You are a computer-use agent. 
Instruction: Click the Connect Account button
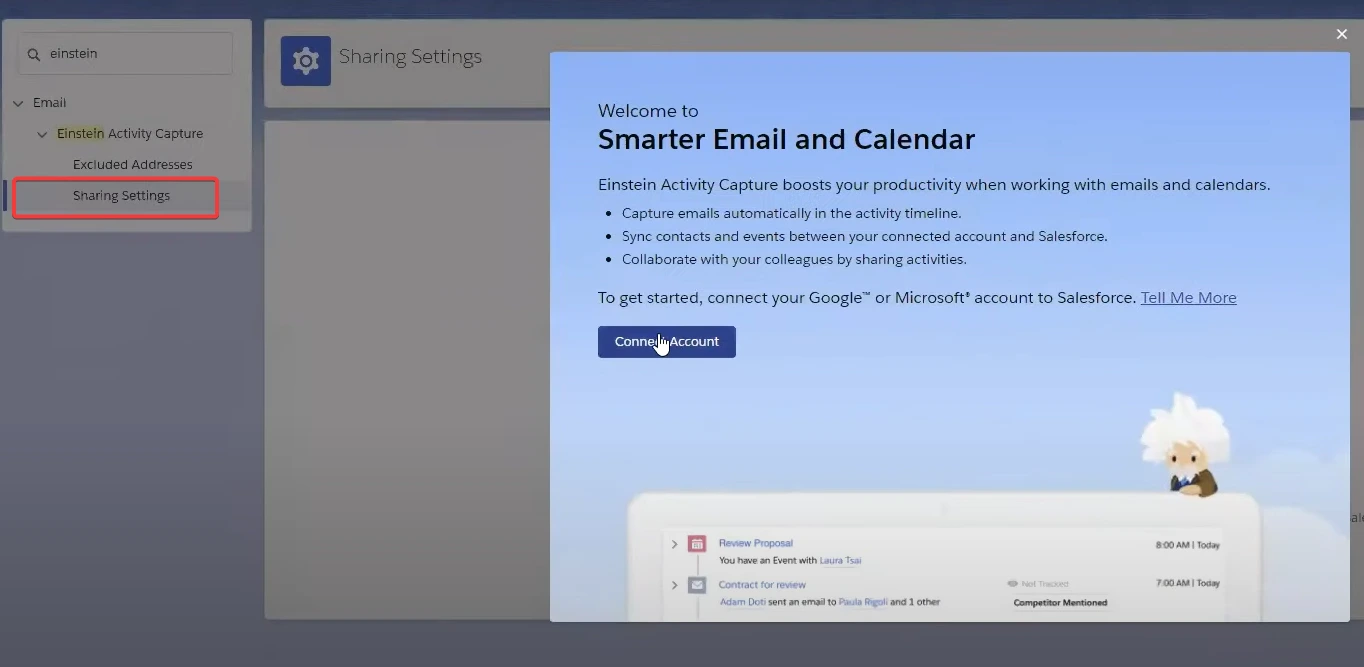pyautogui.click(x=667, y=342)
